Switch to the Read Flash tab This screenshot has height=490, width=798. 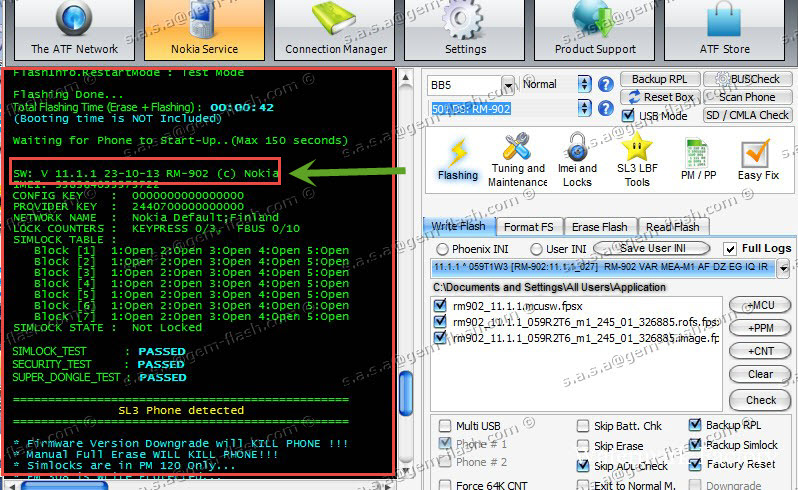click(x=672, y=226)
